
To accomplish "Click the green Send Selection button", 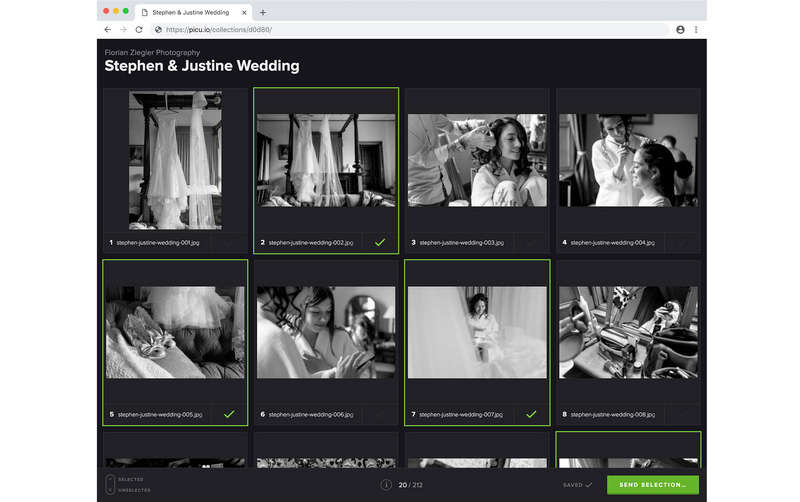I will [x=653, y=485].
